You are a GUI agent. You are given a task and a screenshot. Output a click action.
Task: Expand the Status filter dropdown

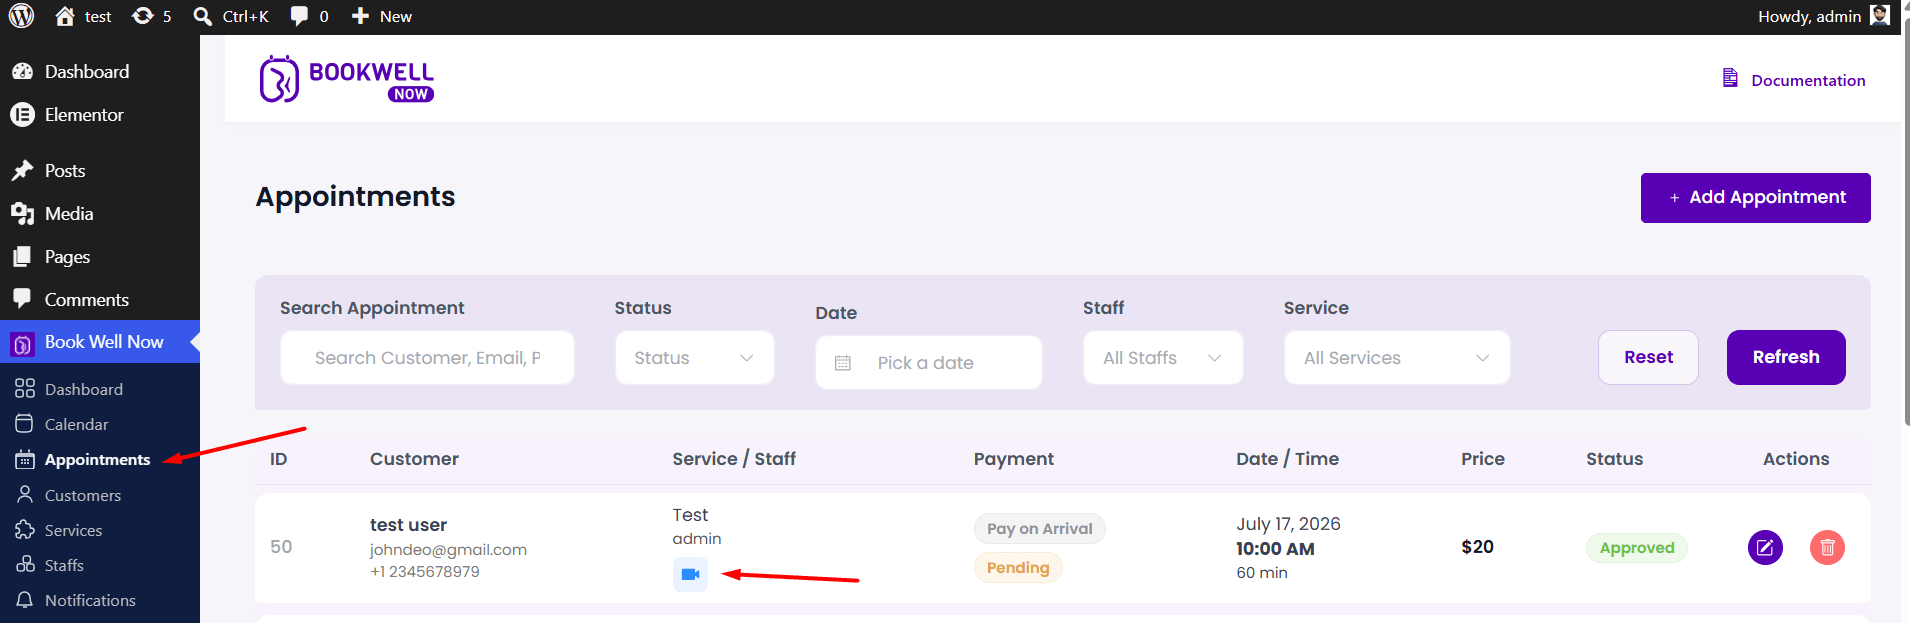point(694,358)
